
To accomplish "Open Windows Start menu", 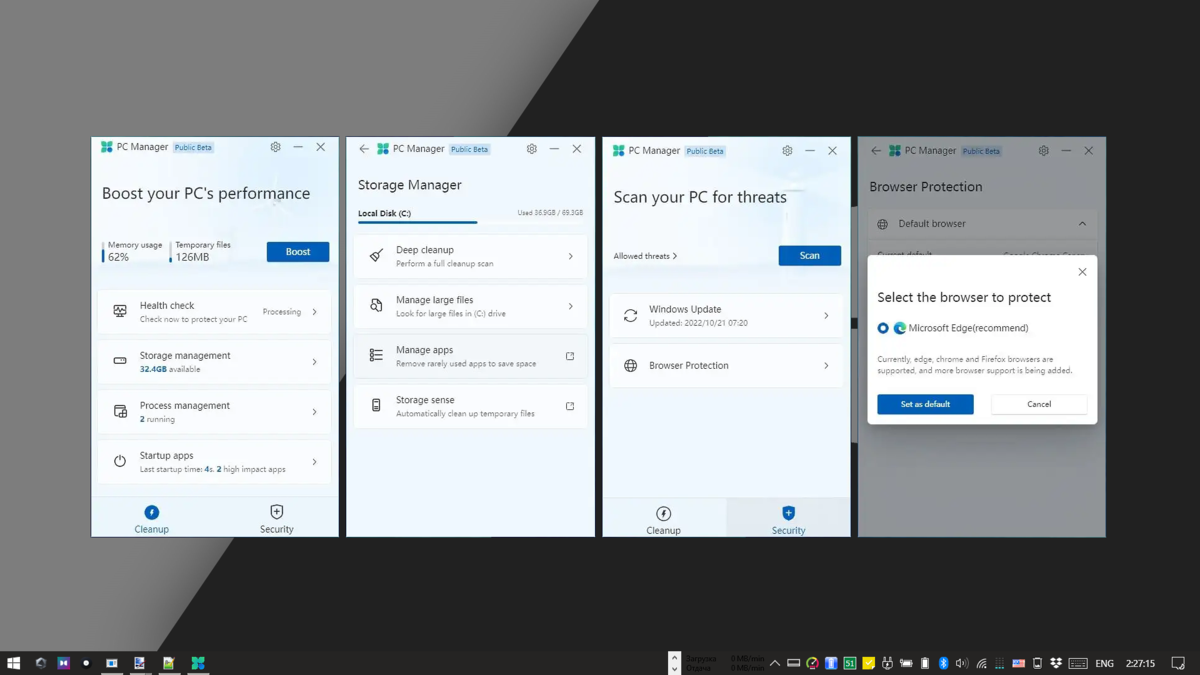I will tap(14, 663).
